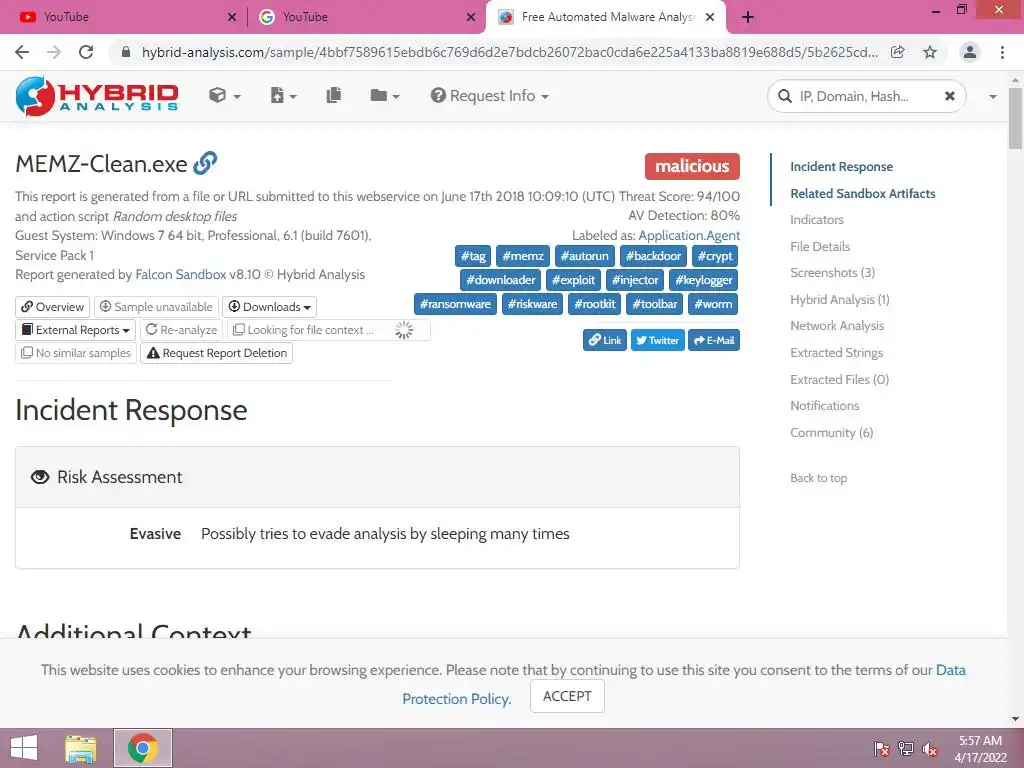Go to the Network Analysis section

tap(837, 326)
